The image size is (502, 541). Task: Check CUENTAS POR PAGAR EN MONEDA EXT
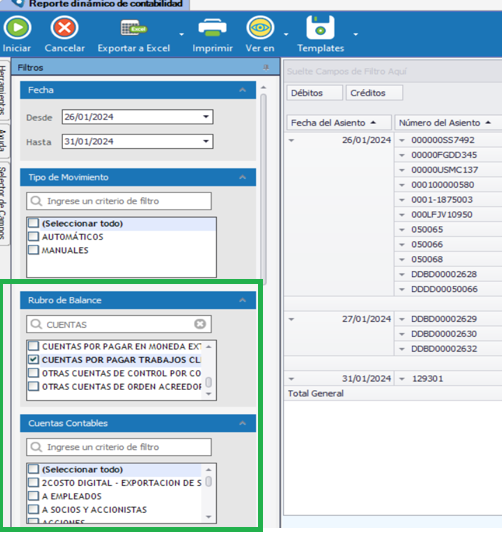[x=33, y=346]
